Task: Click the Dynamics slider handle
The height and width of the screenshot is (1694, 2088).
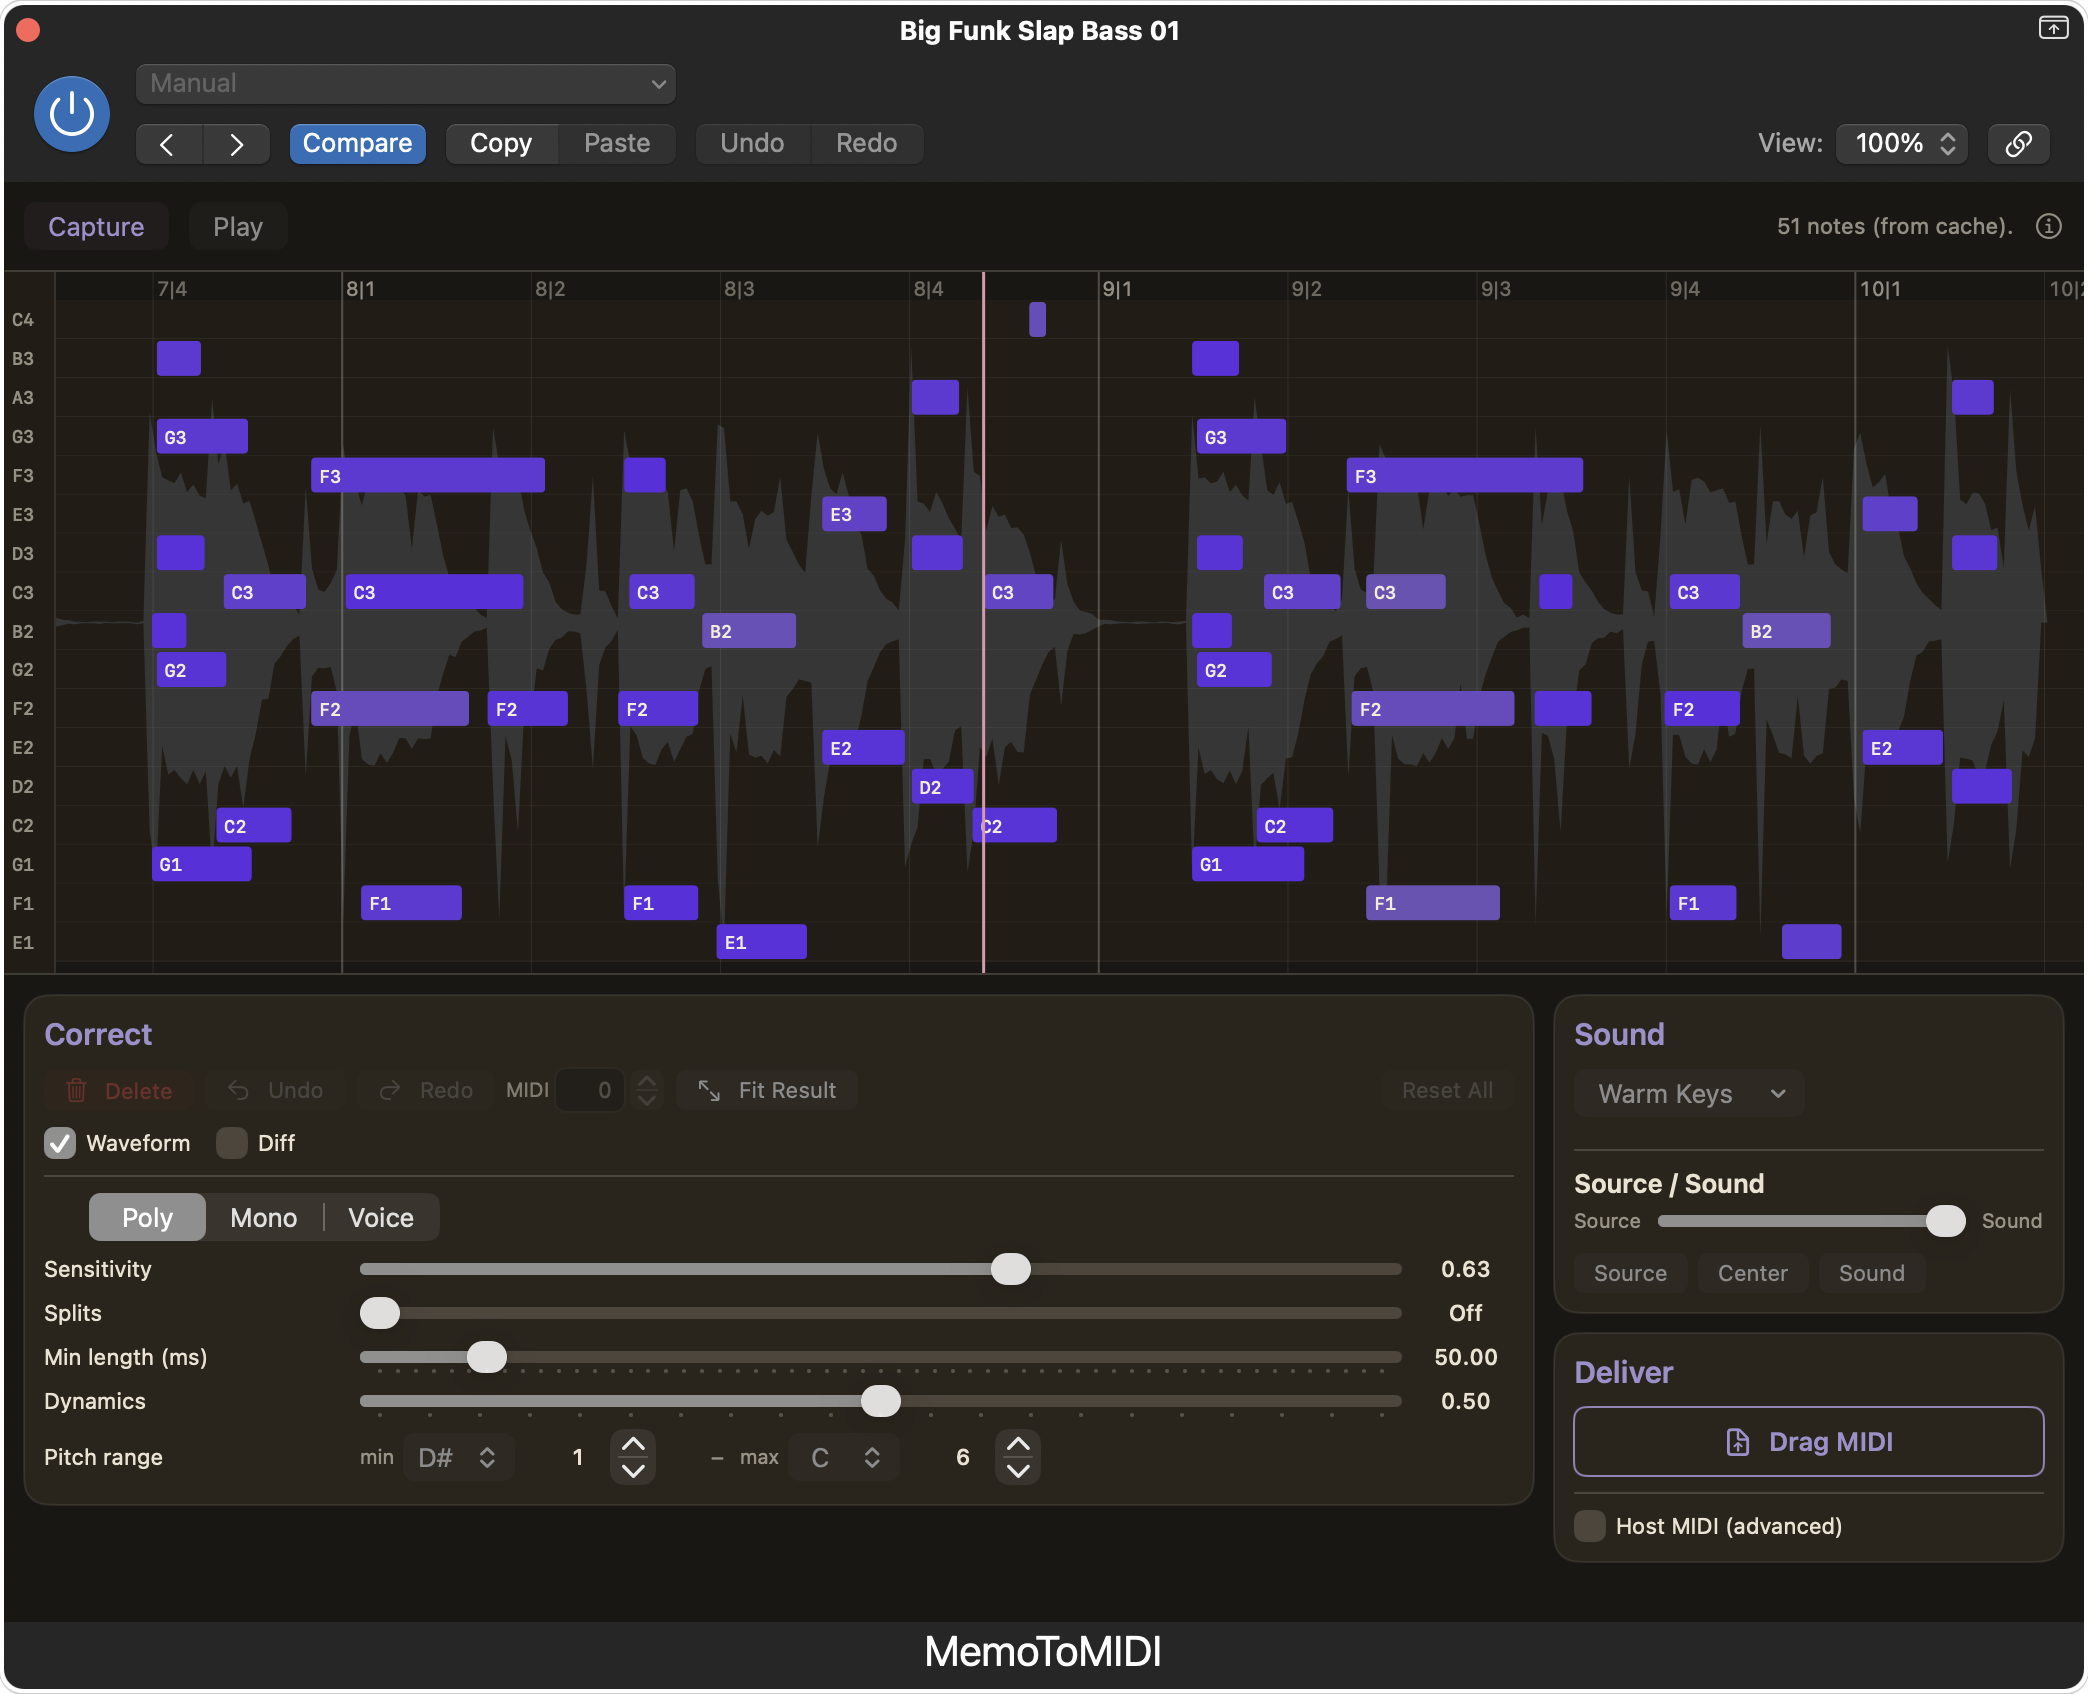Action: point(881,1401)
